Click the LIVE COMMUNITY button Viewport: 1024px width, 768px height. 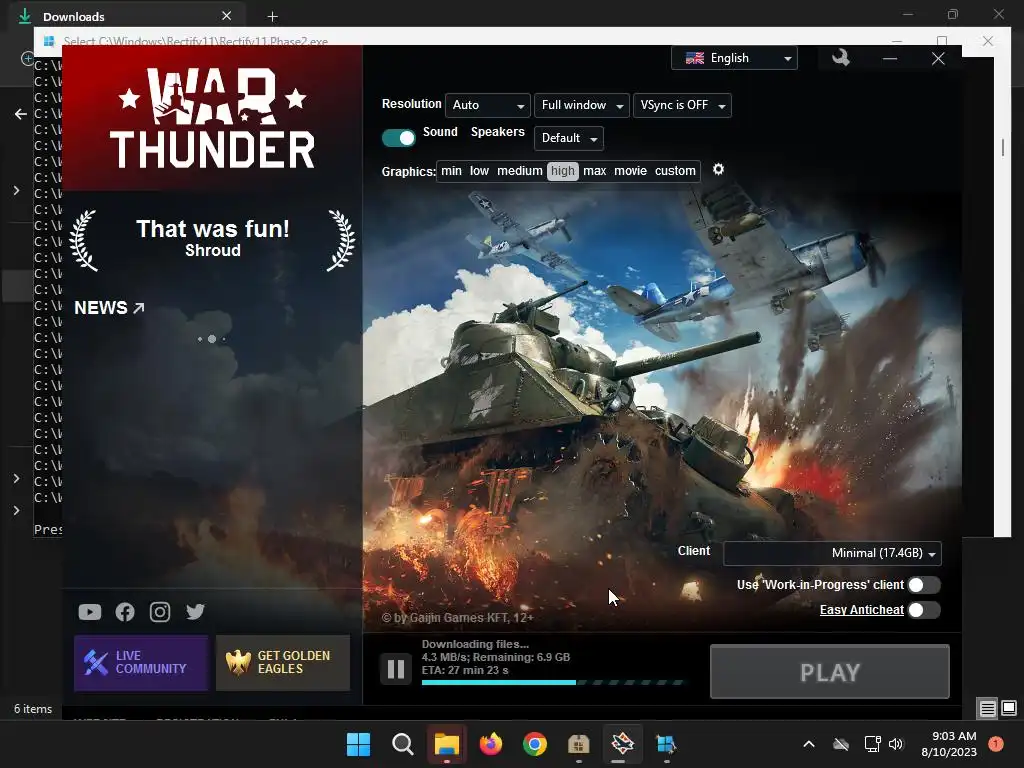click(x=141, y=663)
